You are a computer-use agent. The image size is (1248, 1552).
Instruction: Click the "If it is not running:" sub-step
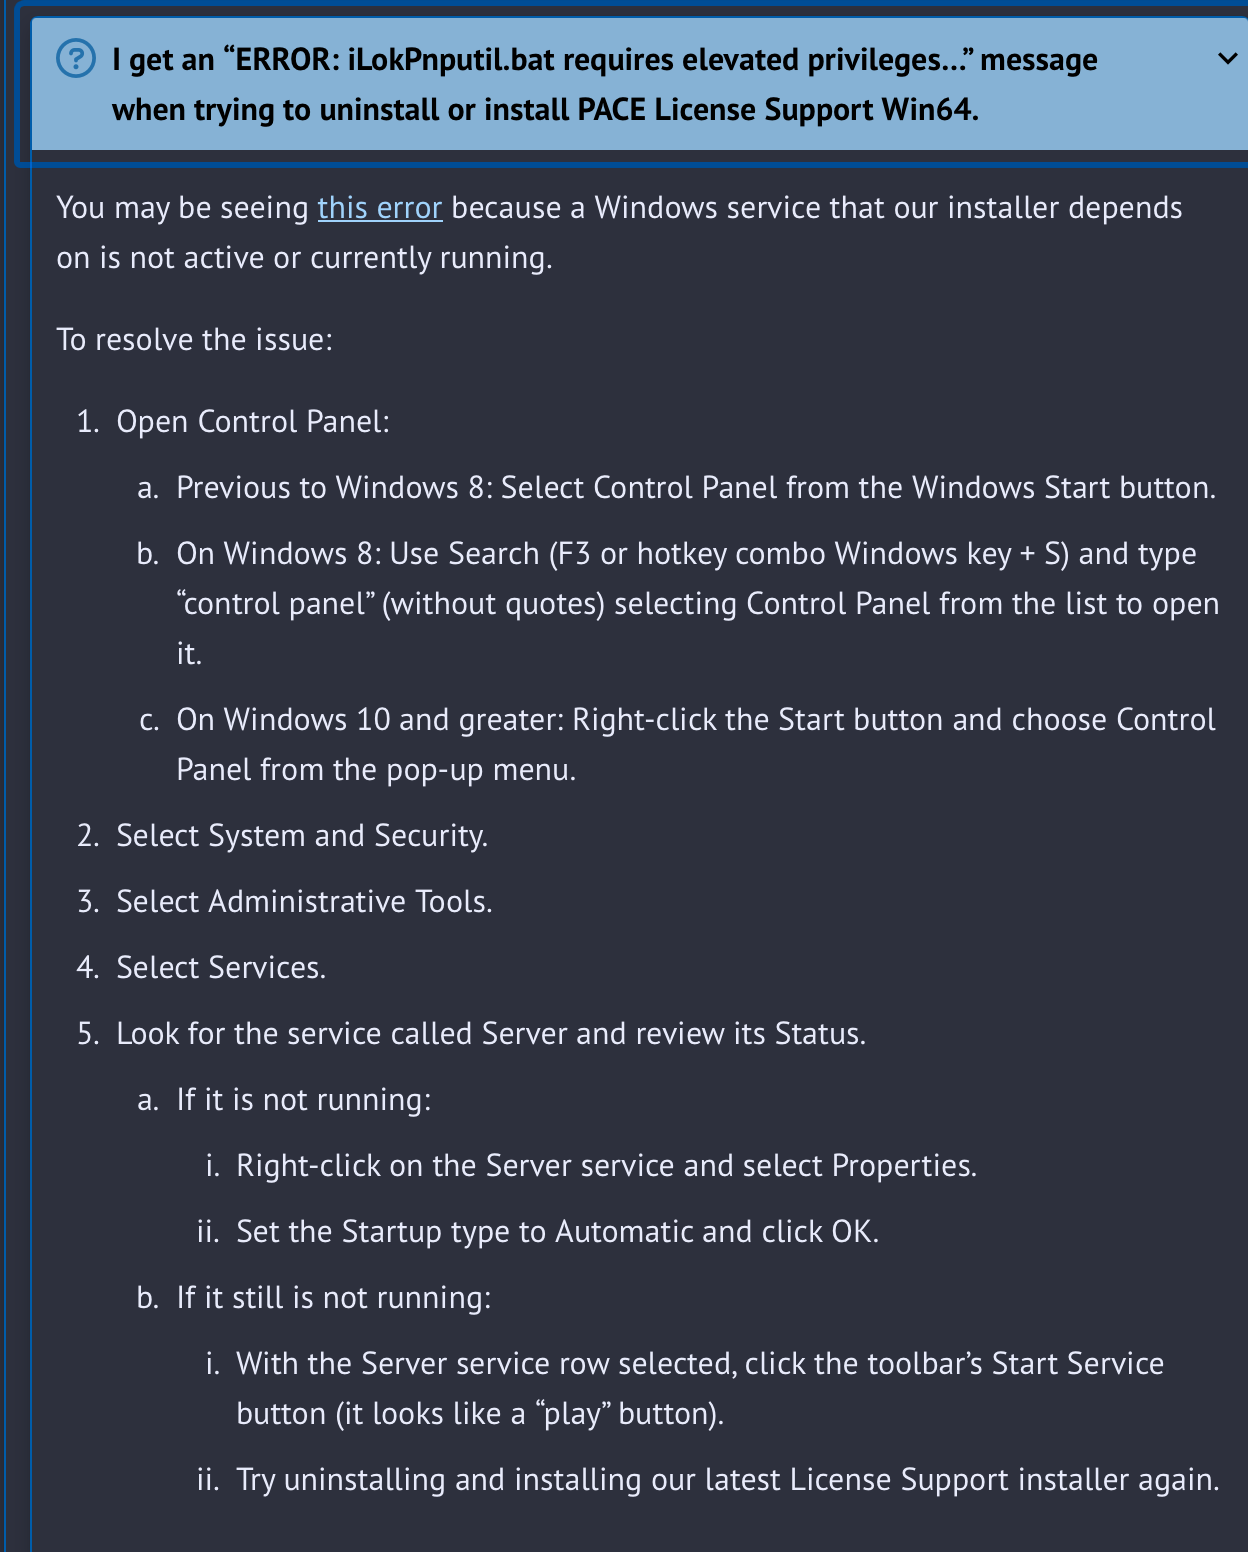(304, 1100)
